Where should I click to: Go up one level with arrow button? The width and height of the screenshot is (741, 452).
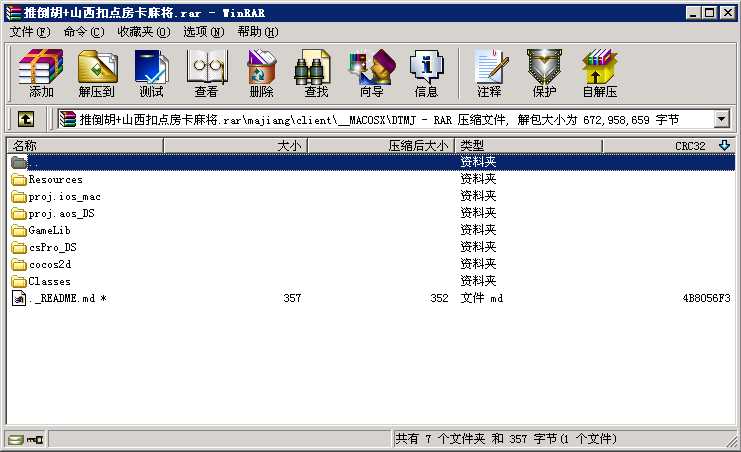26,119
